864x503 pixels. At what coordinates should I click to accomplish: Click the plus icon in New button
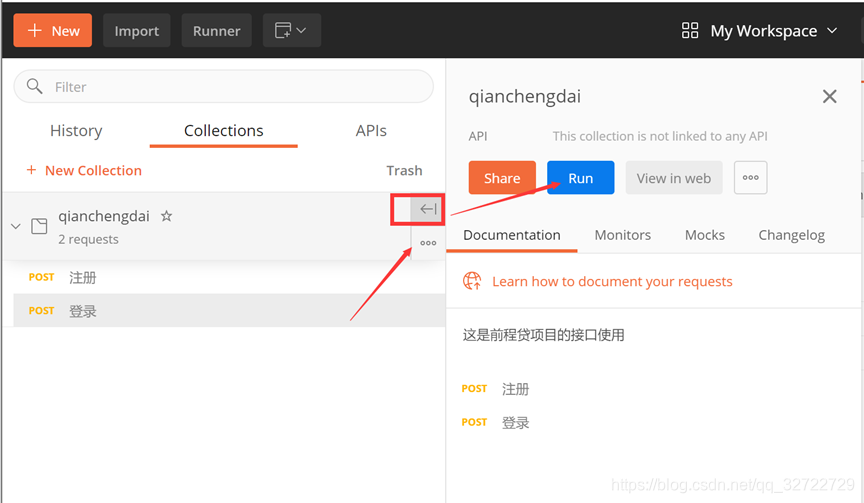34,30
